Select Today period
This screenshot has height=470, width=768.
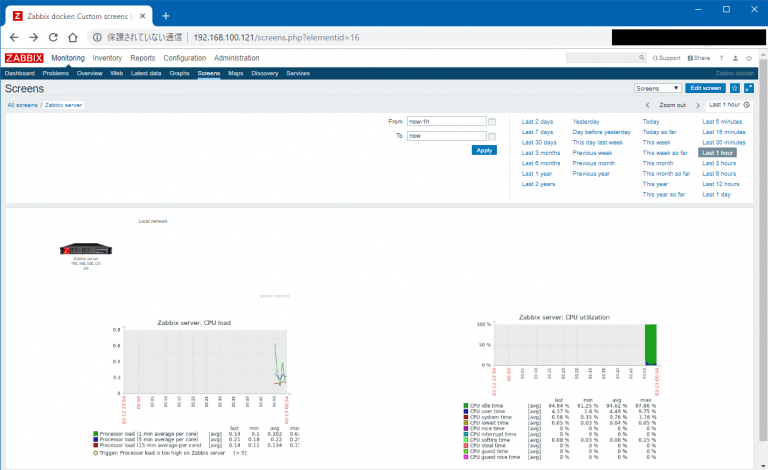point(651,122)
